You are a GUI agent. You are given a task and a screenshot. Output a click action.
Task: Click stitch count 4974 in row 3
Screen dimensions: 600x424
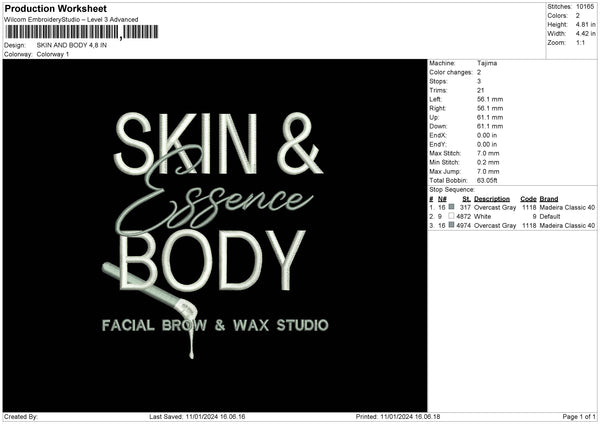[x=463, y=225]
